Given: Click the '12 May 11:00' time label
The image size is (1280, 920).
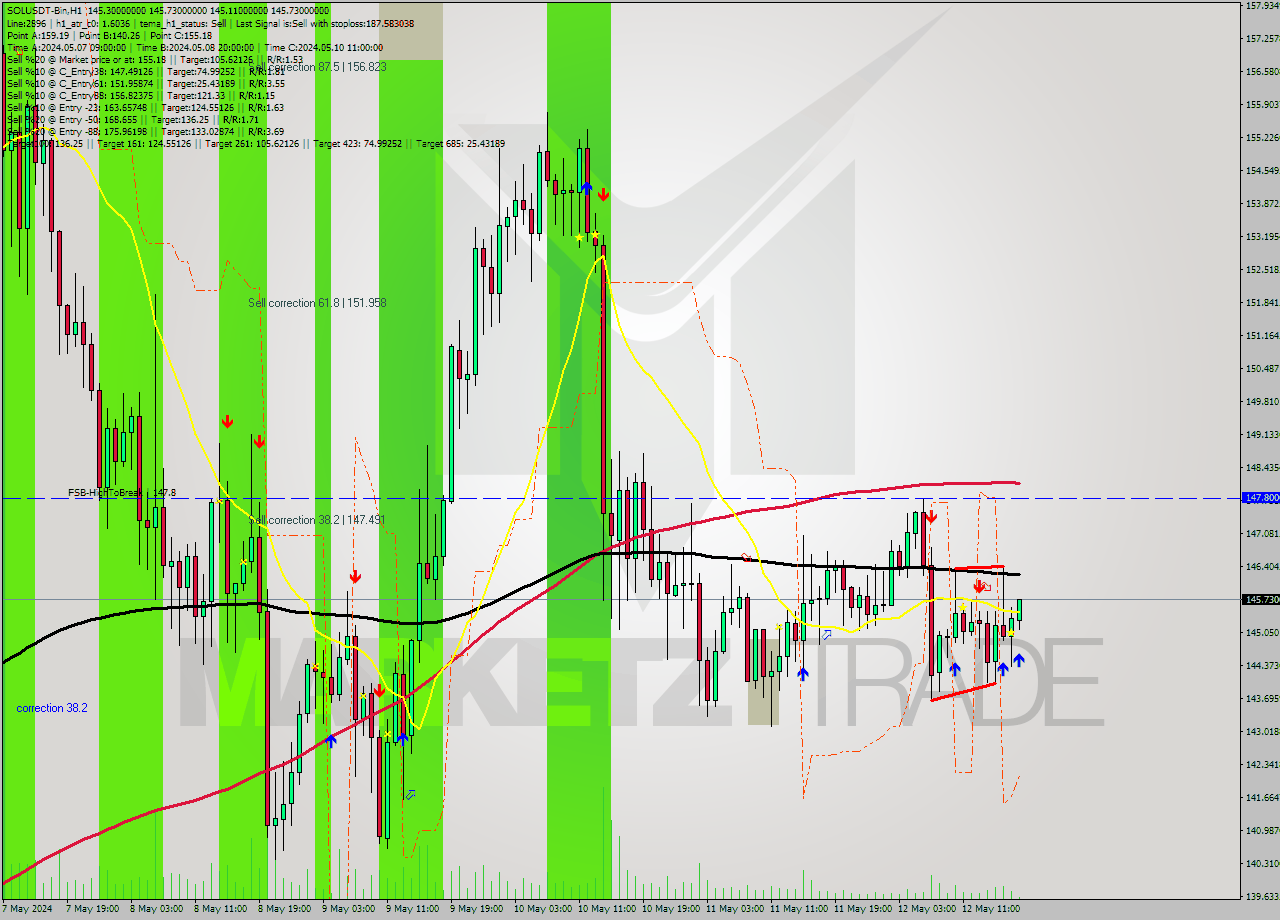Looking at the screenshot, I should tap(992, 909).
